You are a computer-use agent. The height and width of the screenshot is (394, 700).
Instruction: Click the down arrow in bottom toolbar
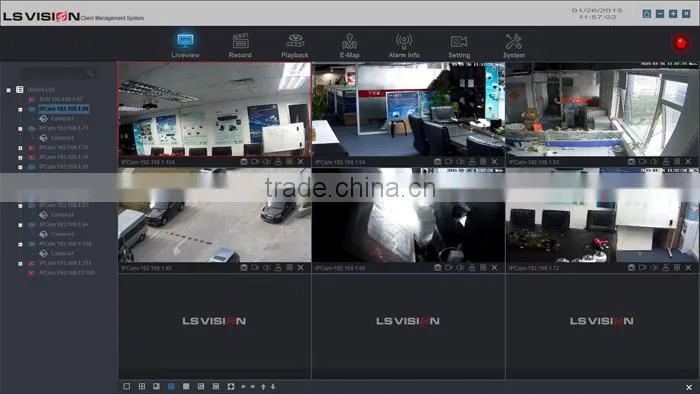tap(273, 386)
